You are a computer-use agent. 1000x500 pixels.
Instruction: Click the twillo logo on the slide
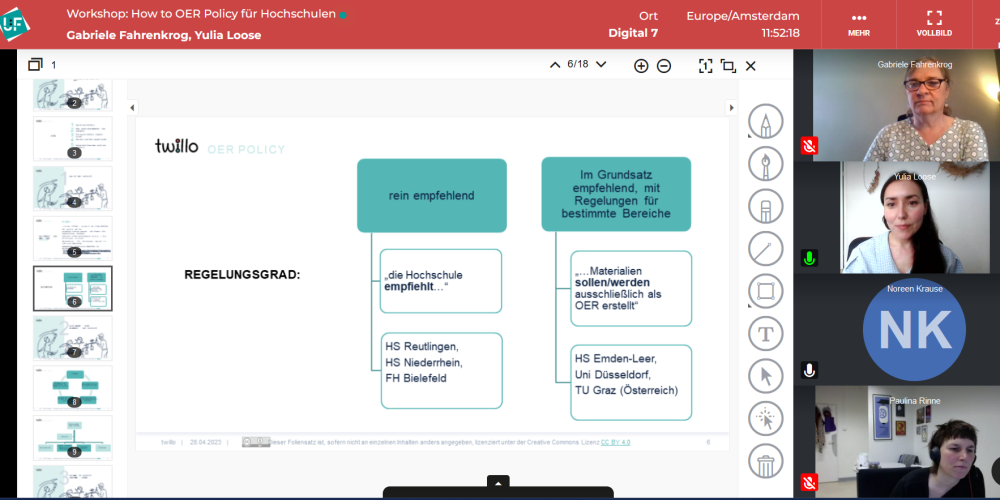(177, 145)
